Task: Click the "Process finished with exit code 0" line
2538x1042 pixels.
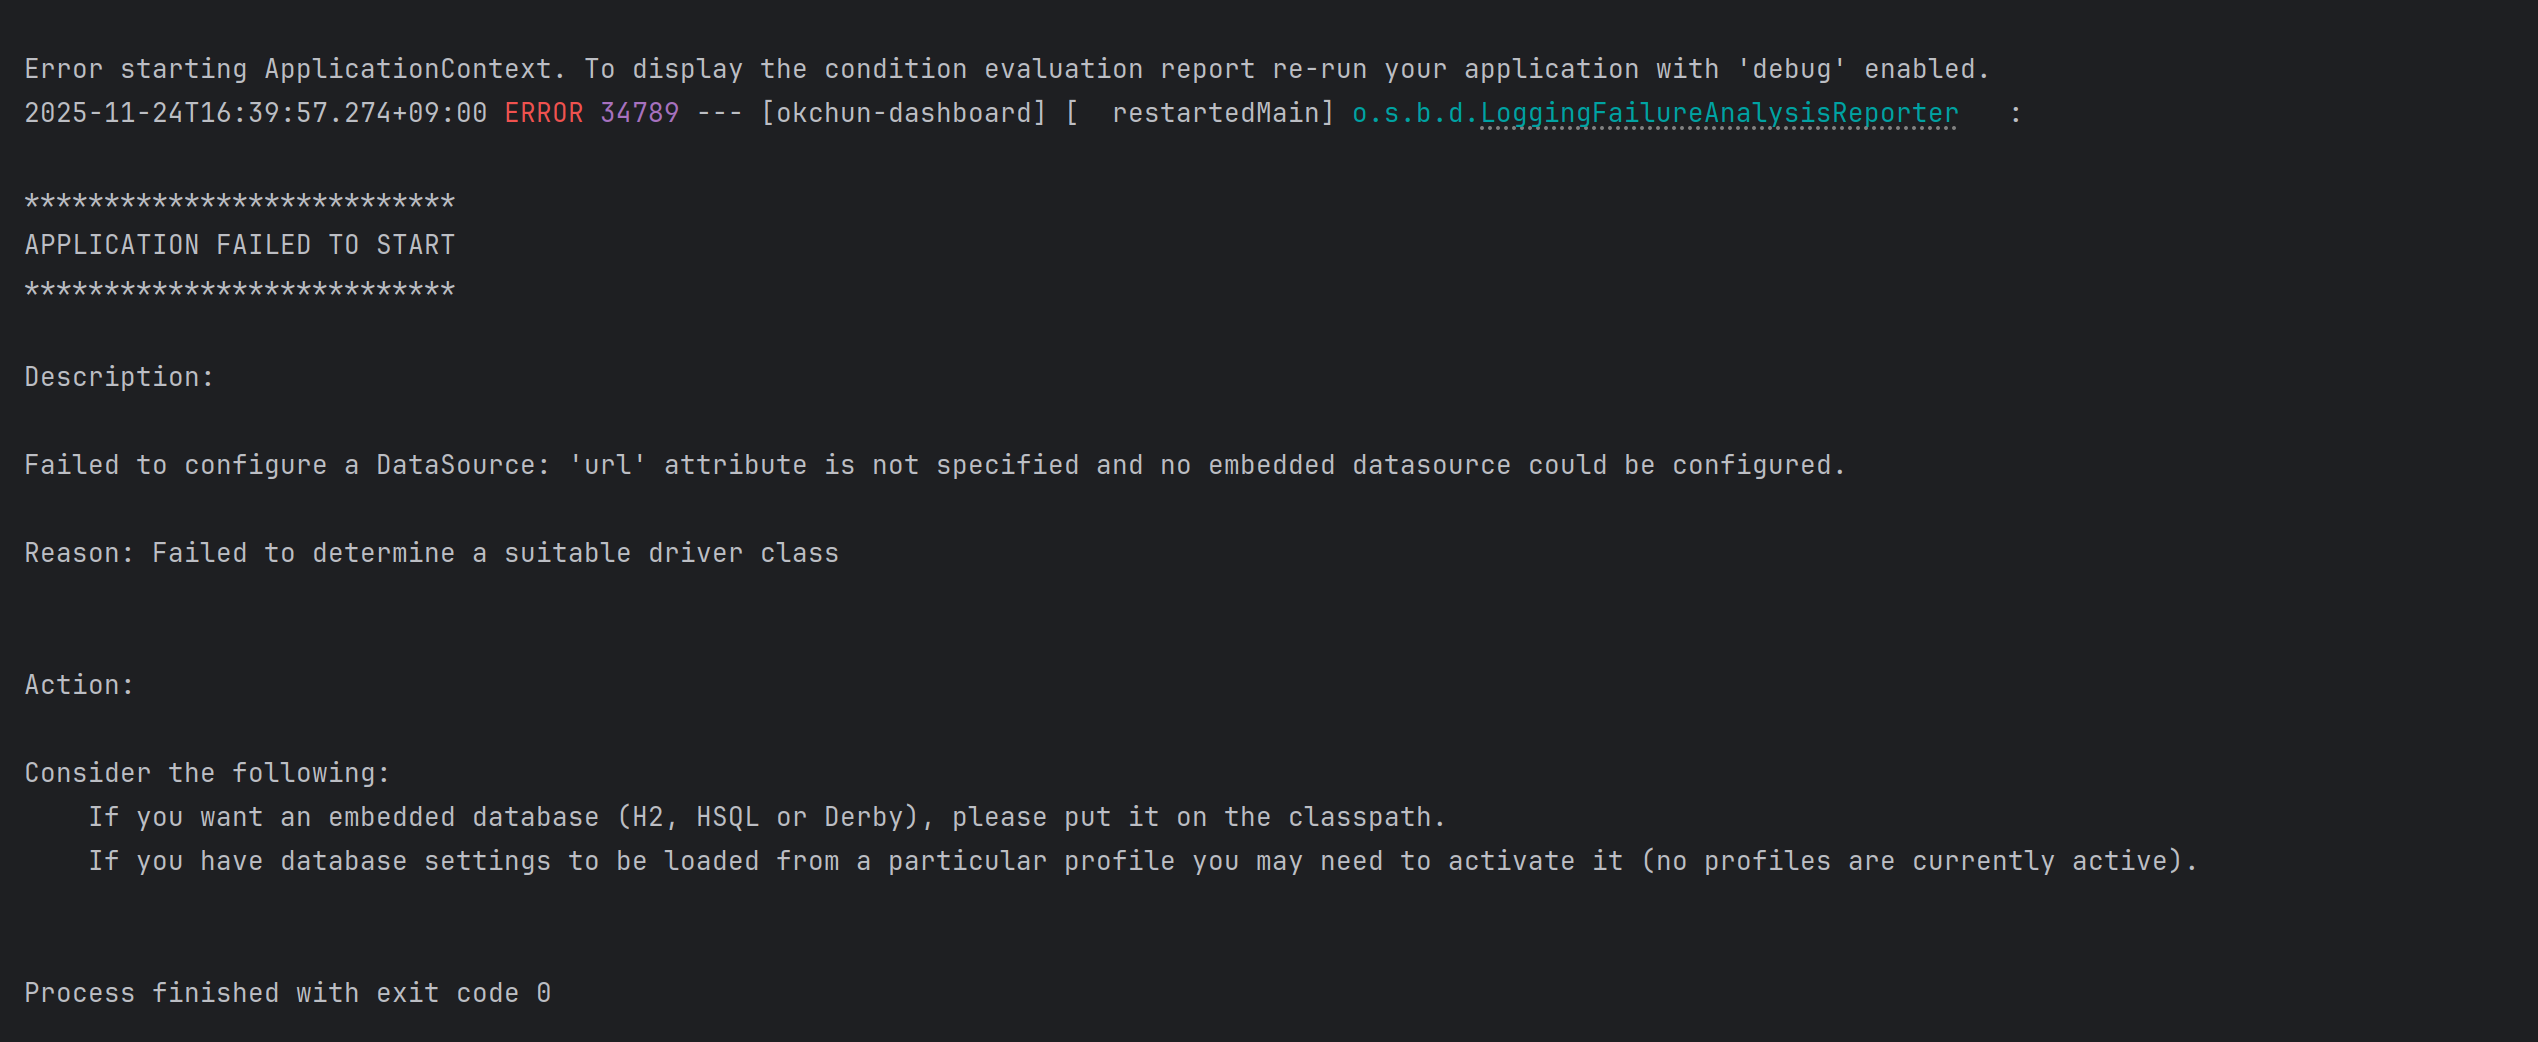Action: 287,993
